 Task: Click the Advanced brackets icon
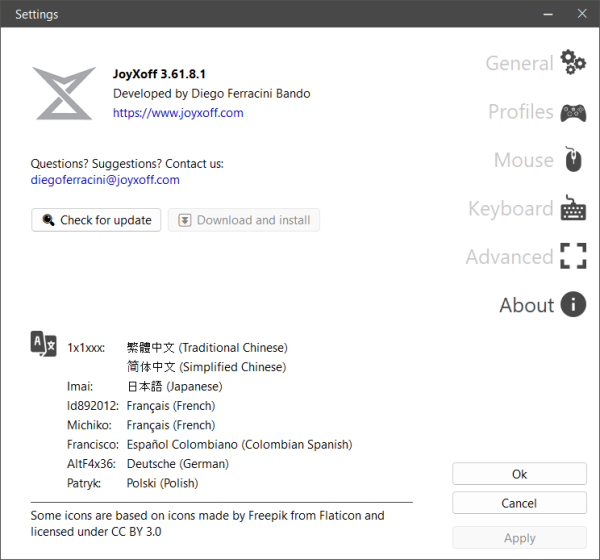(x=573, y=256)
